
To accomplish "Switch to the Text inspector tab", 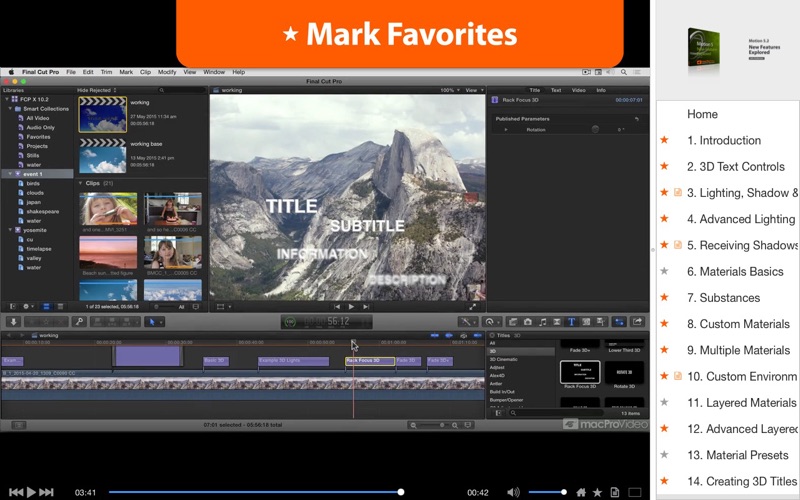I will 556,90.
